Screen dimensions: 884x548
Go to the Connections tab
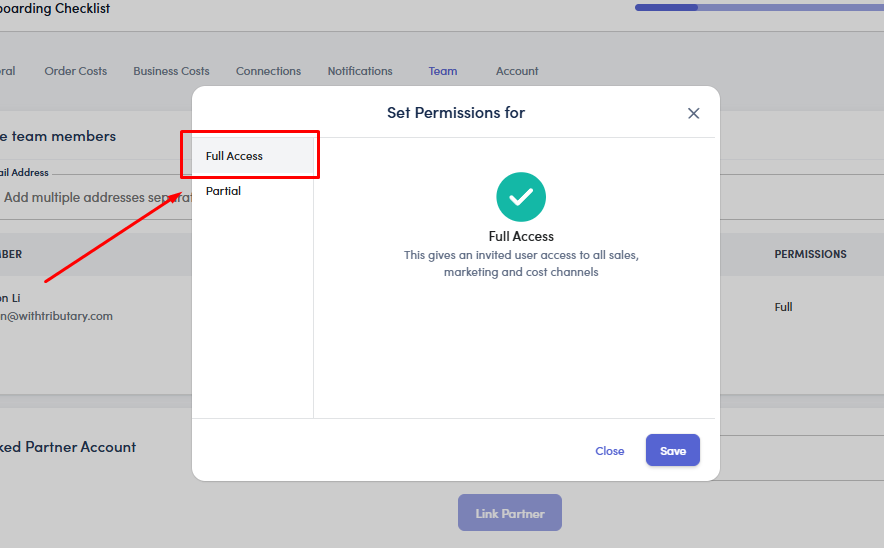pyautogui.click(x=268, y=71)
